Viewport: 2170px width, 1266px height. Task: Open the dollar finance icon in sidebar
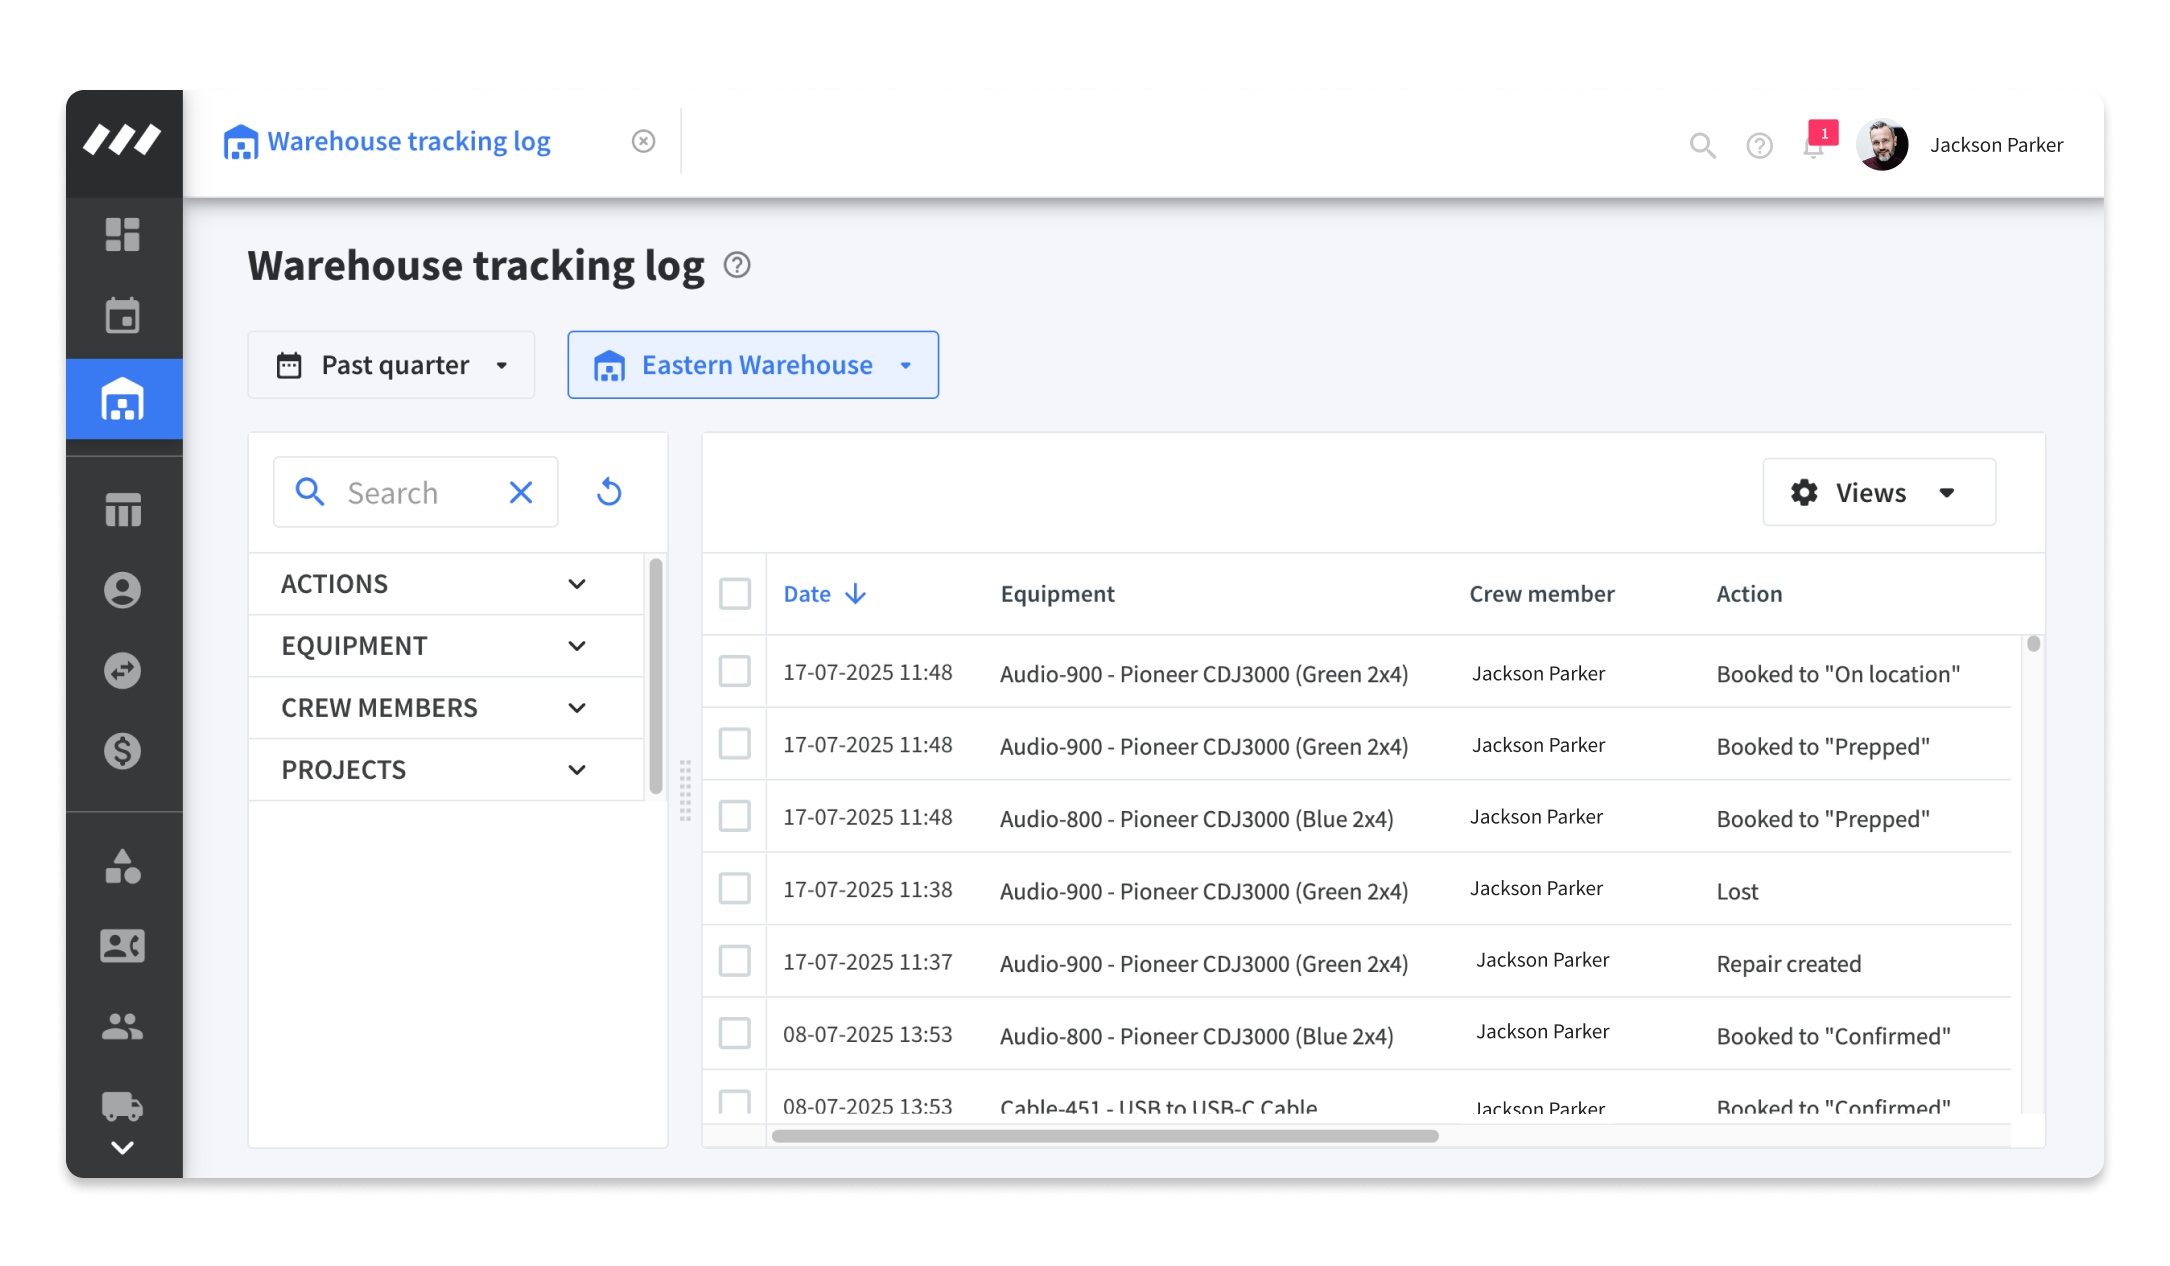tap(123, 750)
